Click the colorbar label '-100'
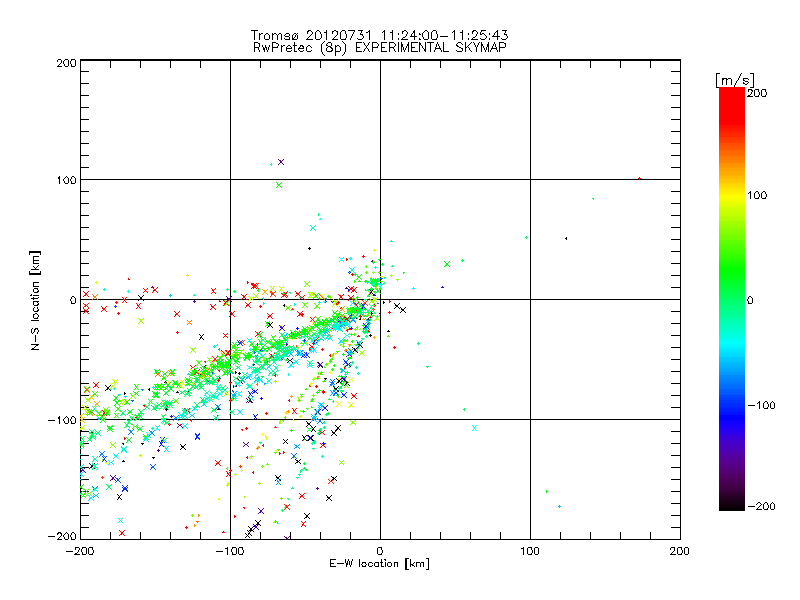Image resolution: width=800 pixels, height=600 pixels. click(761, 406)
